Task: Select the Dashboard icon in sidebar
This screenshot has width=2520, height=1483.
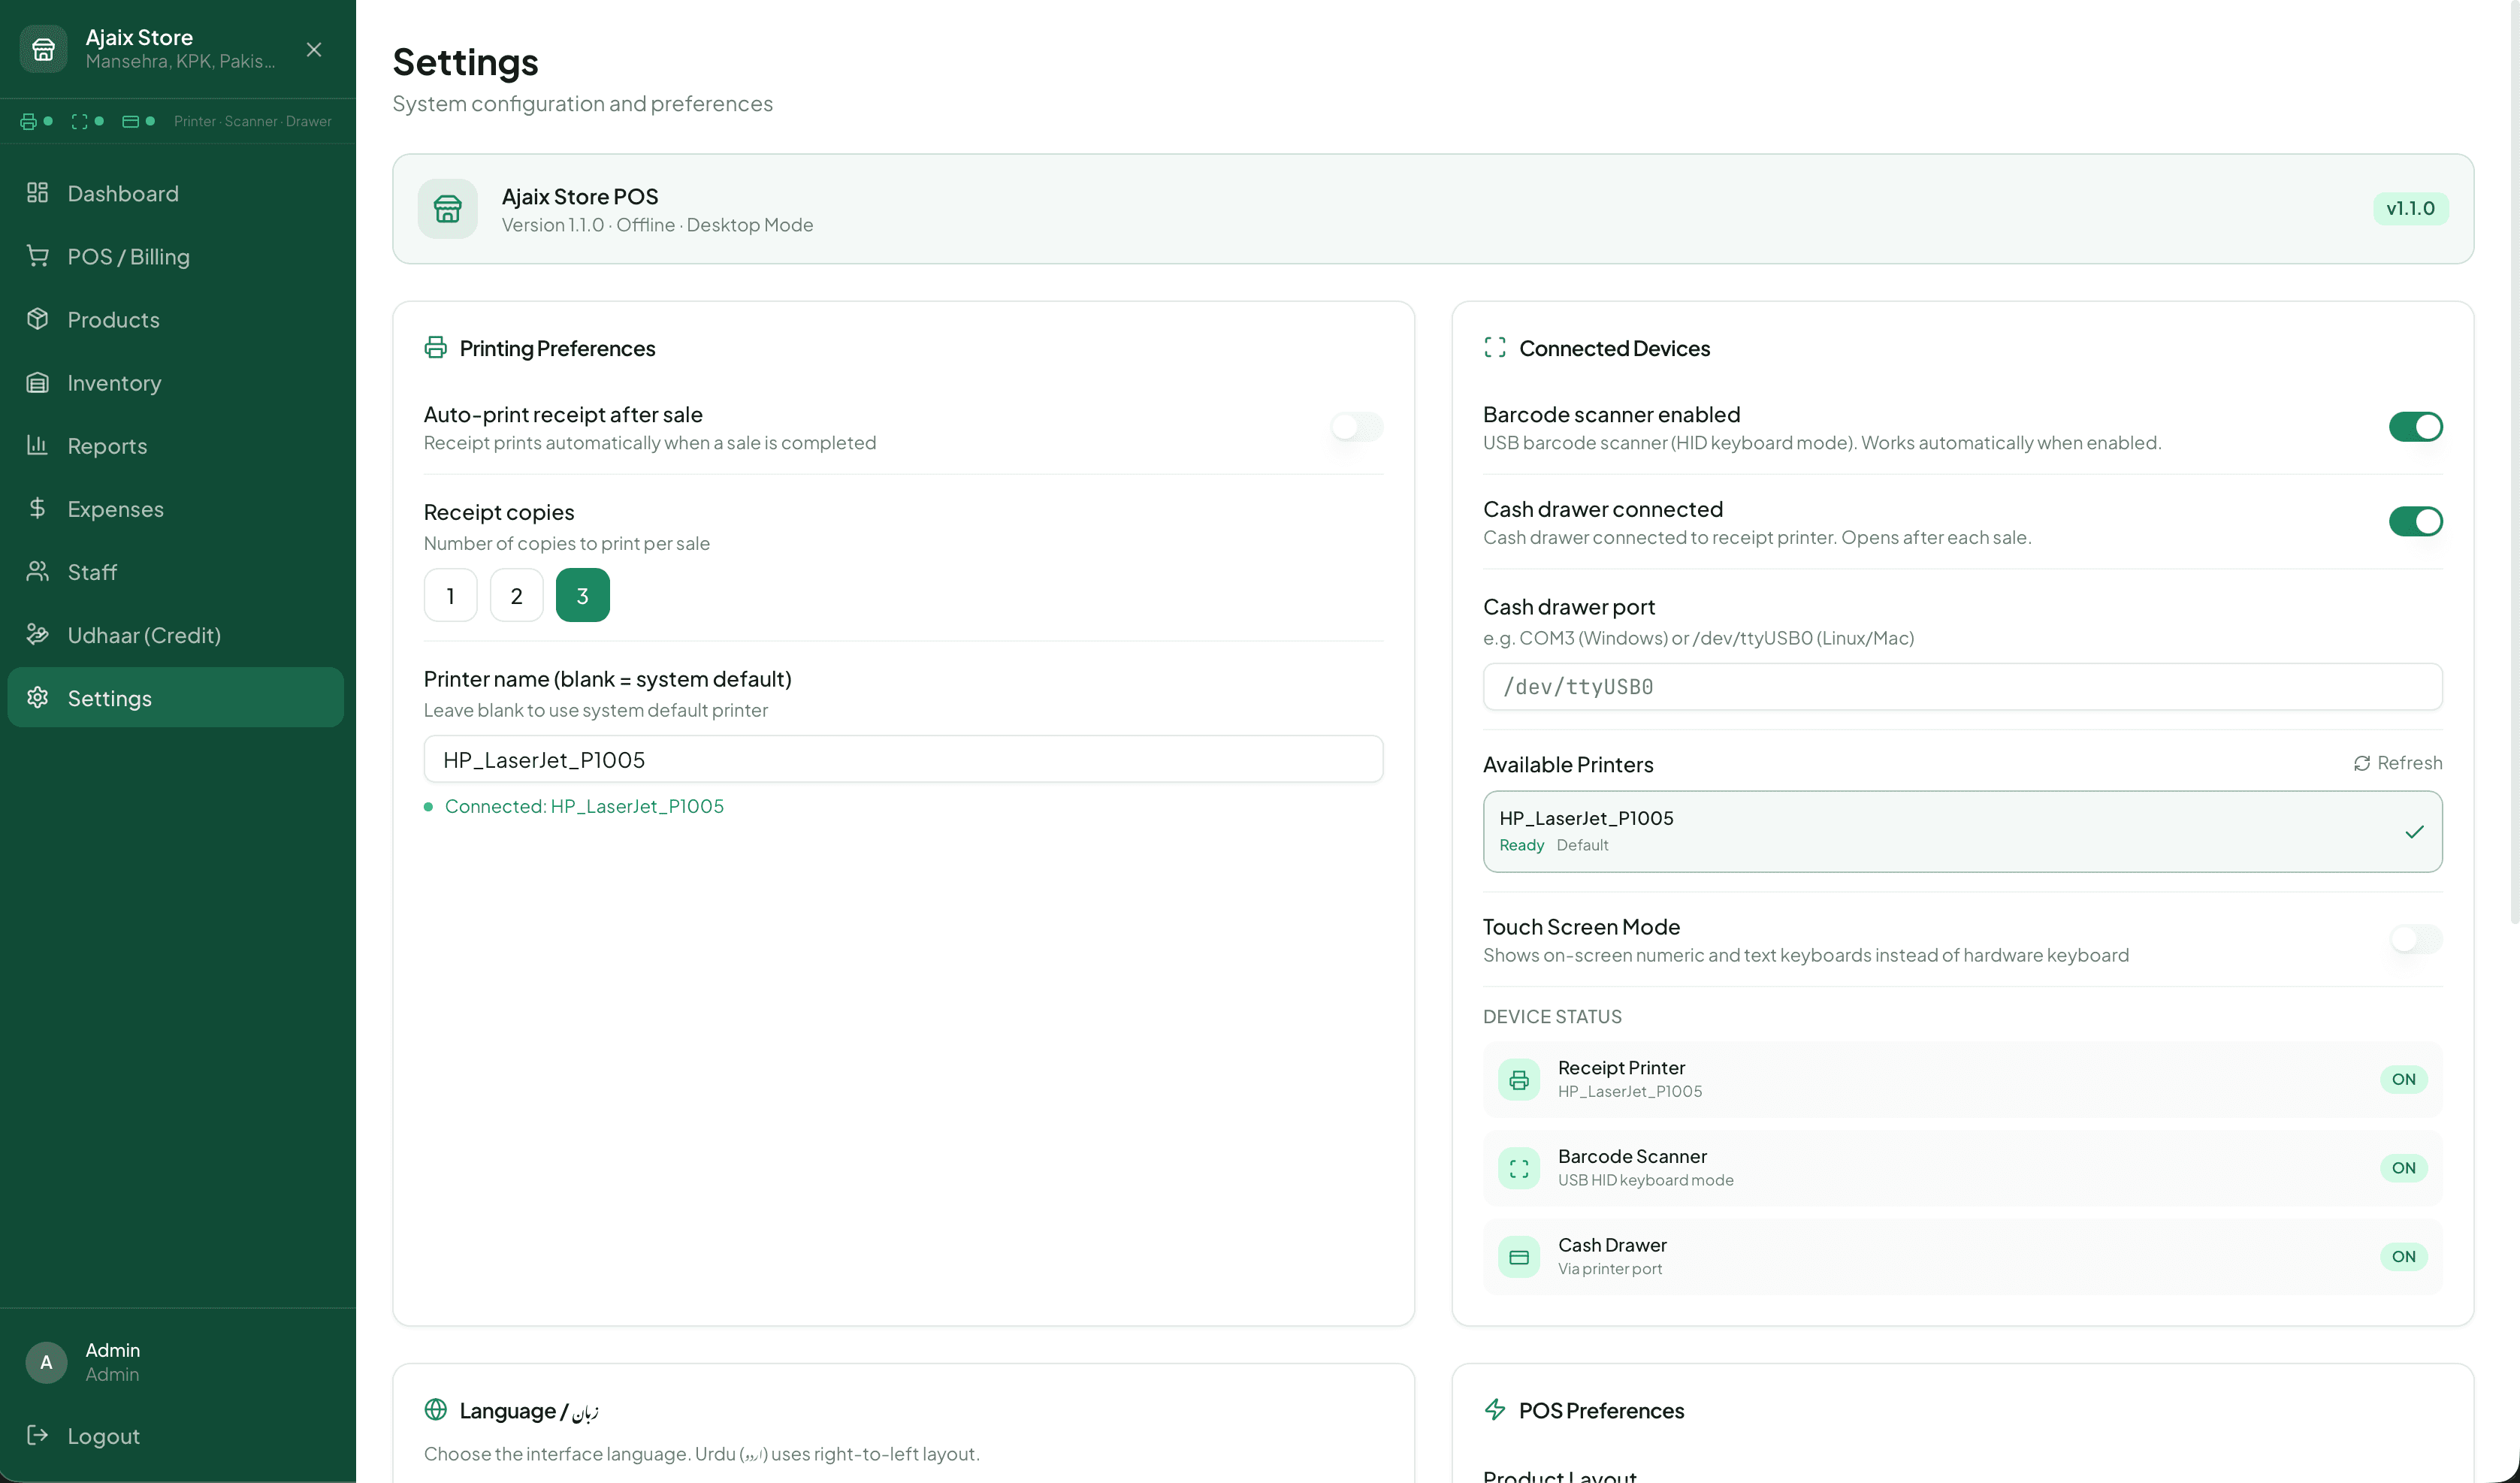Action: click(38, 193)
